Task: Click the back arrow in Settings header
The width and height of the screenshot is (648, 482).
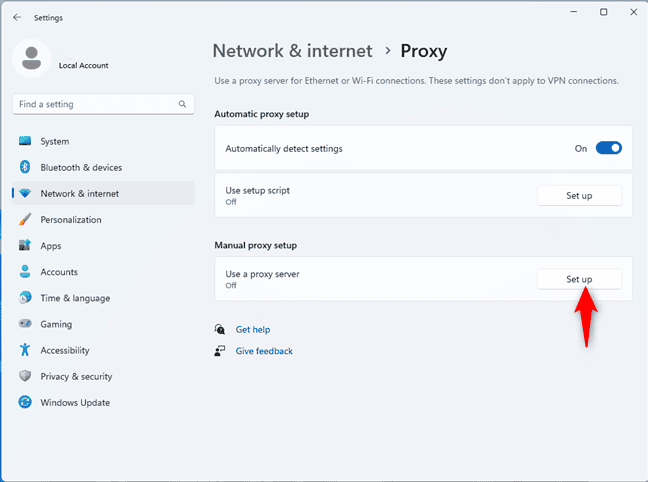Action: (x=17, y=17)
